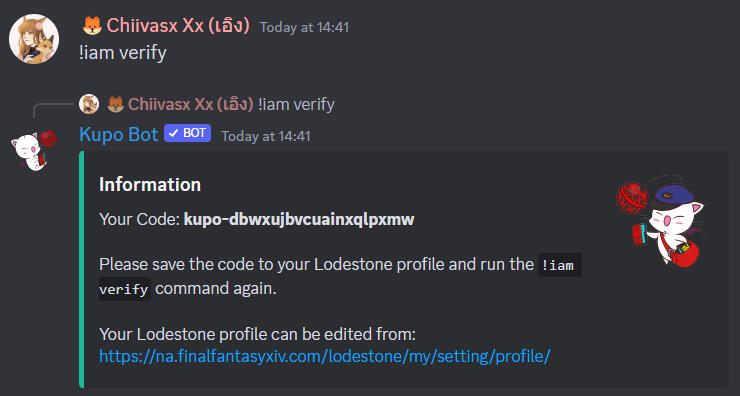Click the verified checkmark in BOT badge

(173, 134)
